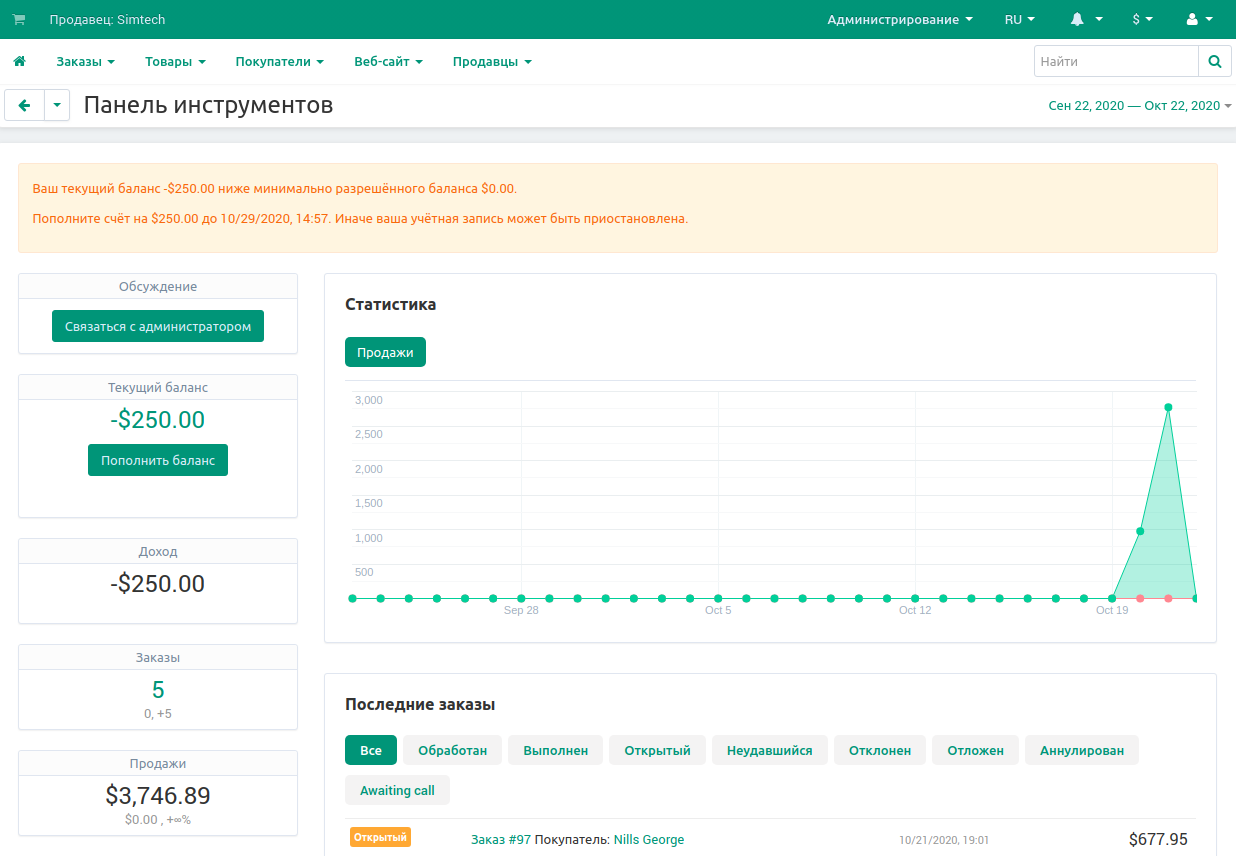Select the Продажи statistics tab

click(x=385, y=352)
